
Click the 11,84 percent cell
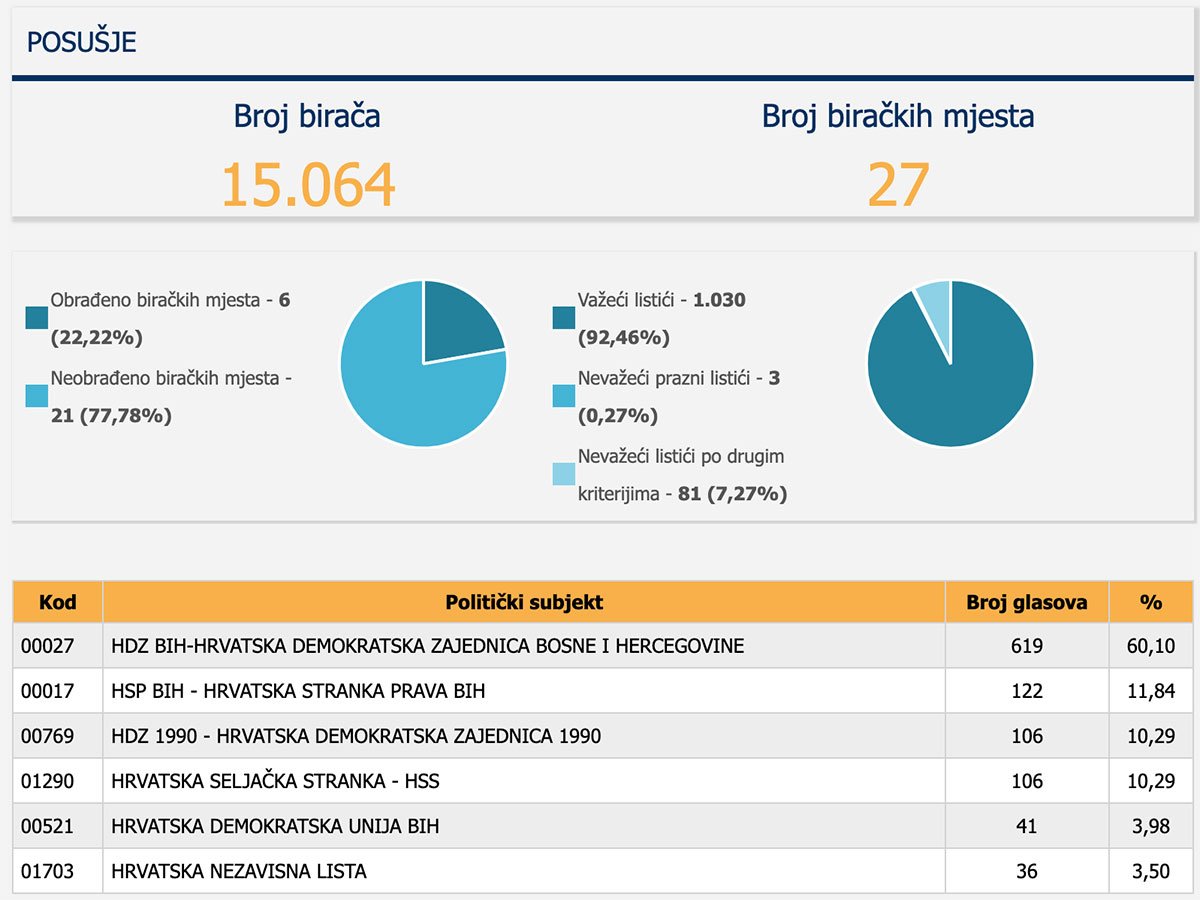tap(1151, 691)
